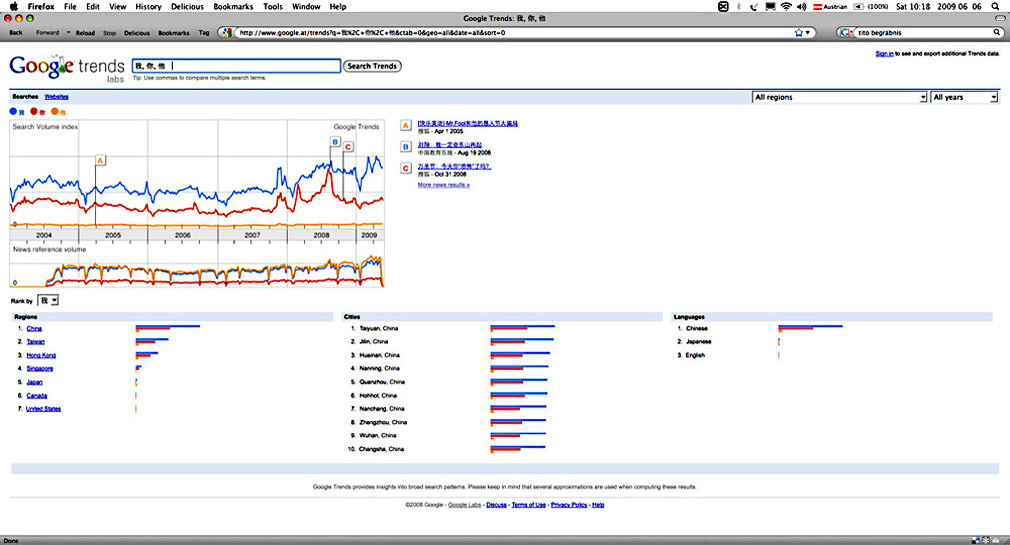Open the Apple menu
Screen dimensions: 1010x545
[x=14, y=6]
